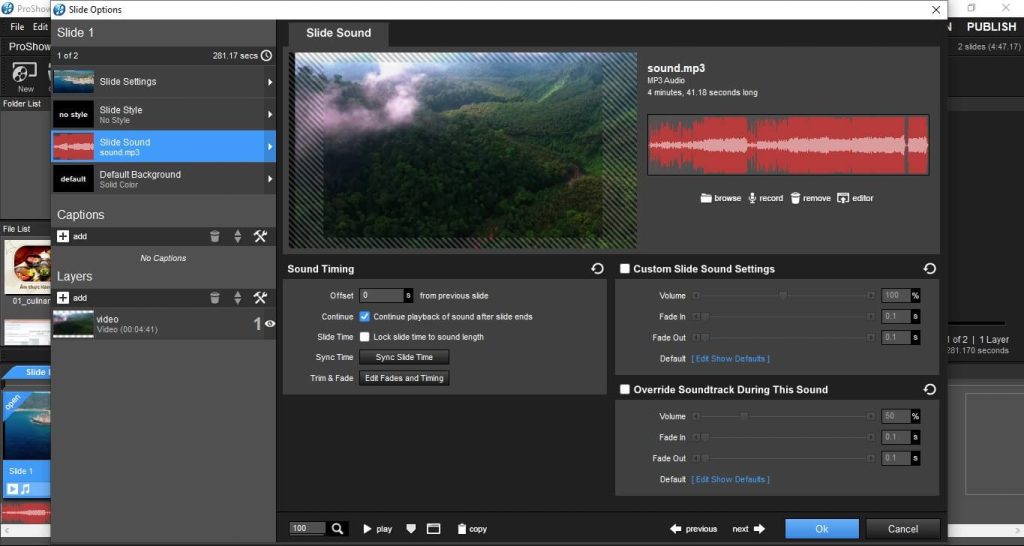Click the Captions add plus icon
Viewport: 1024px width, 546px height.
click(x=63, y=236)
